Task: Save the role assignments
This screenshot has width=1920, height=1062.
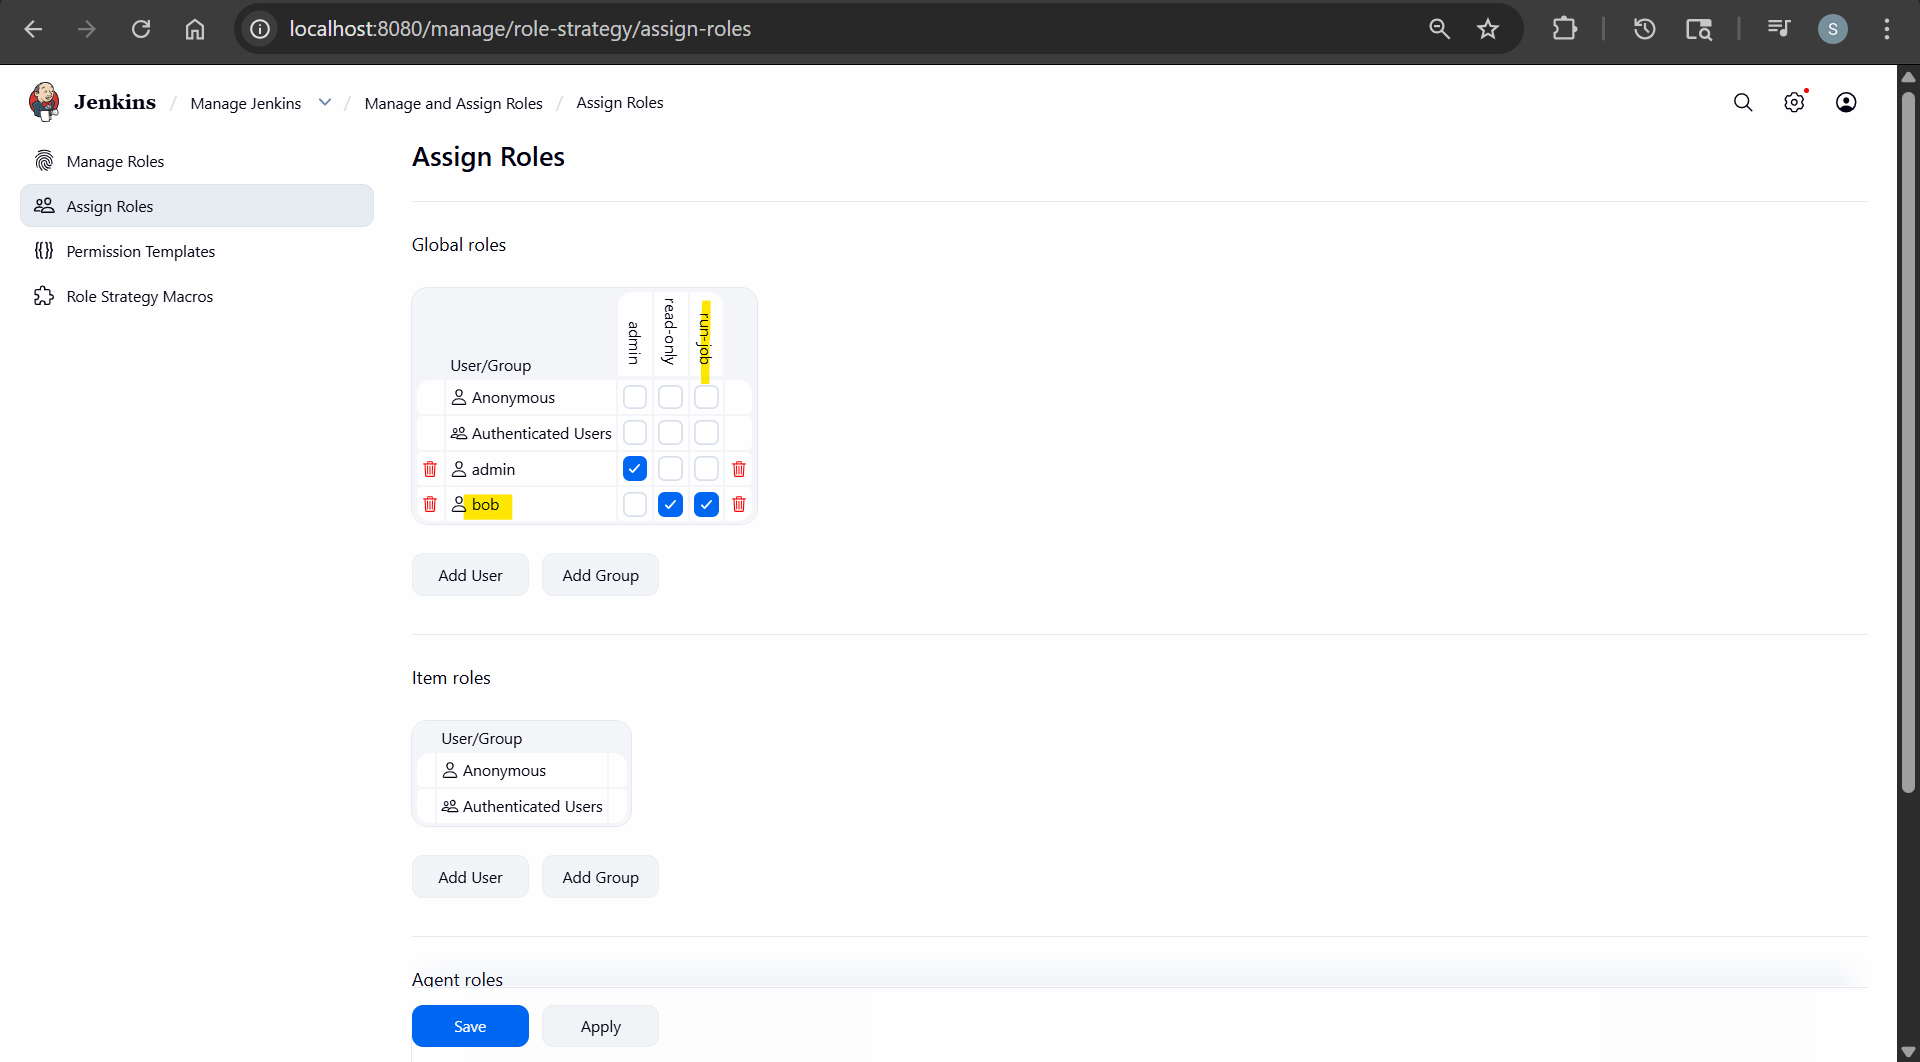Action: [470, 1026]
